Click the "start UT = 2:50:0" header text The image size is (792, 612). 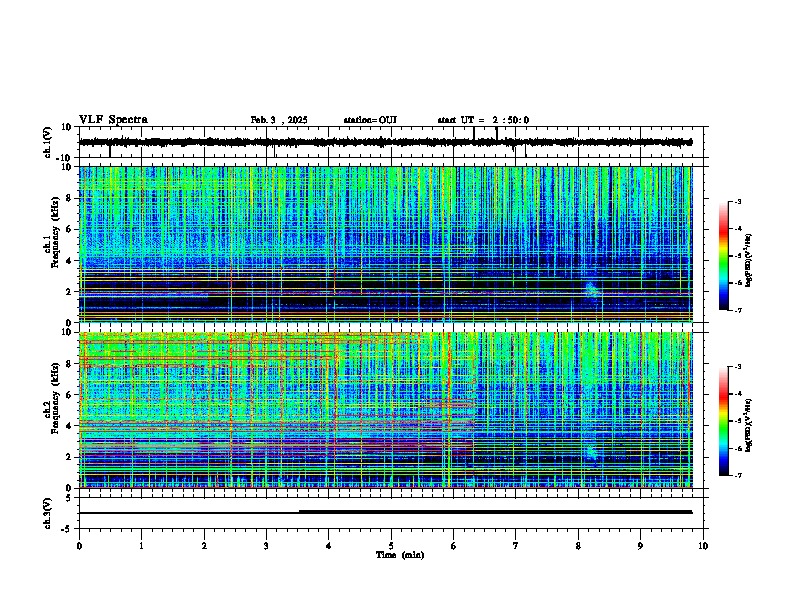[483, 120]
